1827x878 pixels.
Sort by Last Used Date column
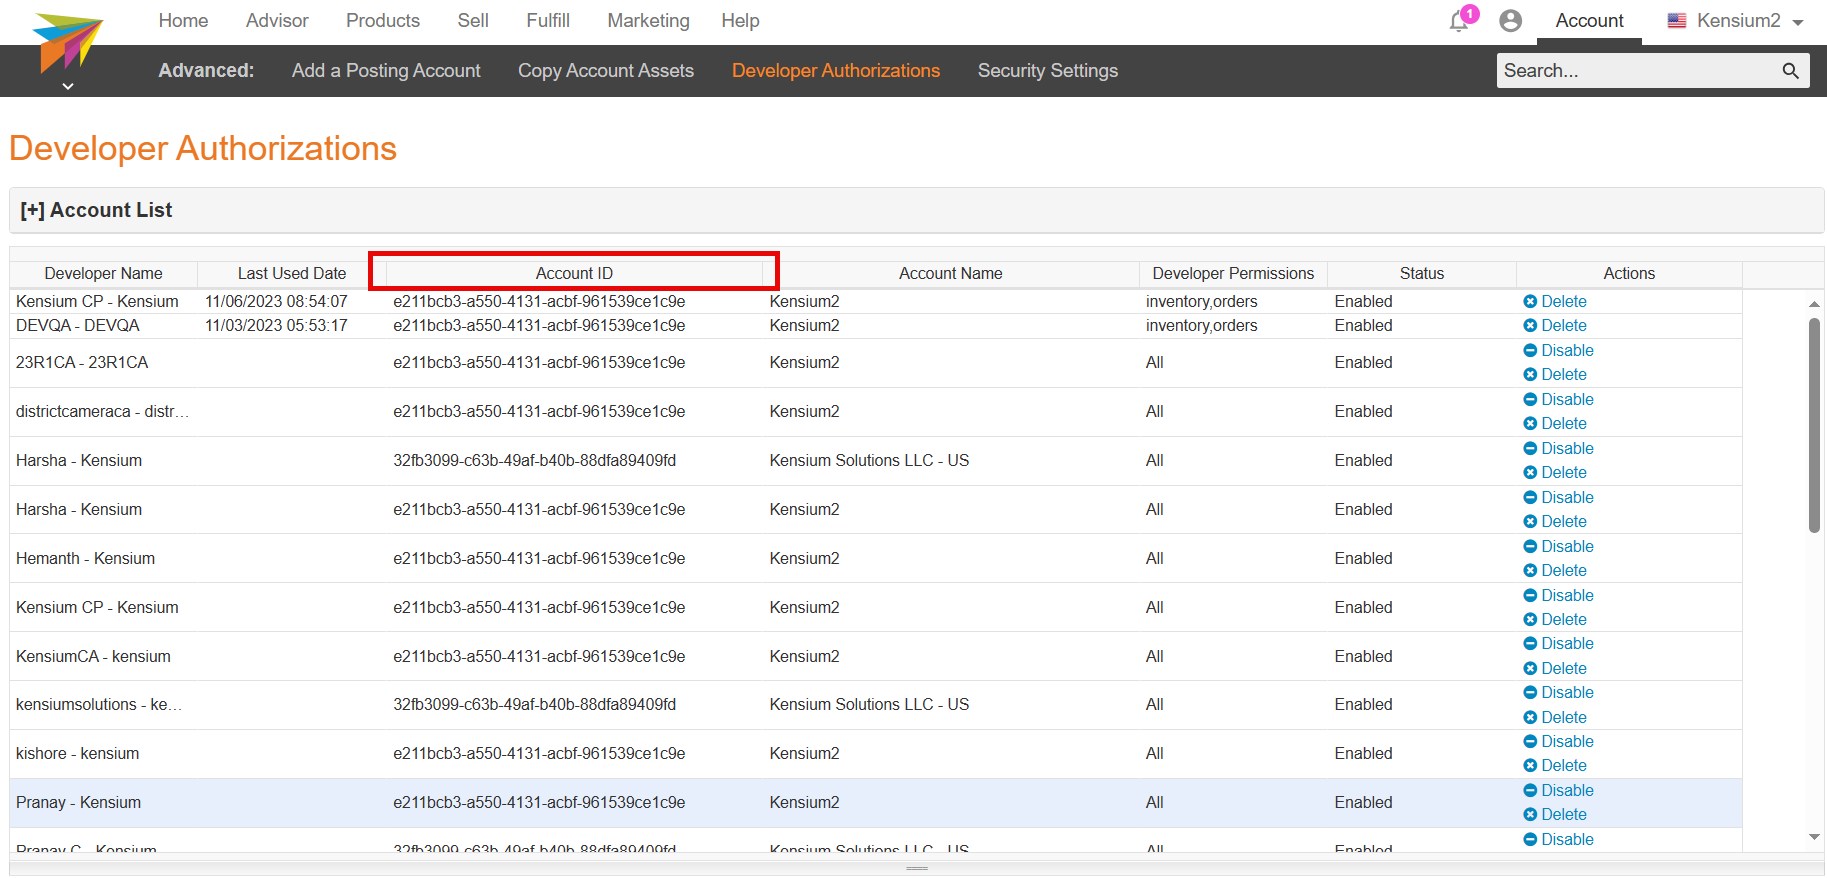(x=292, y=274)
